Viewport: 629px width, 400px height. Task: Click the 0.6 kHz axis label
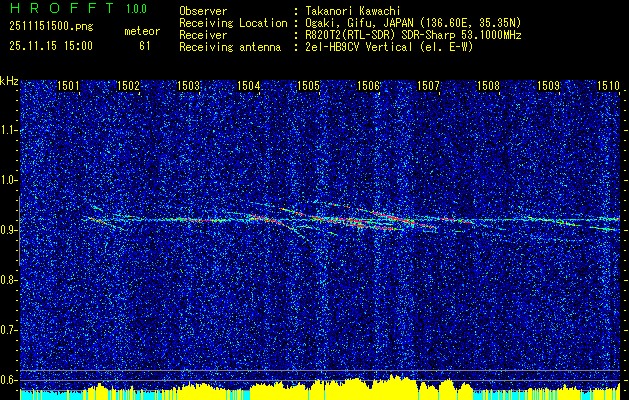coord(8,380)
